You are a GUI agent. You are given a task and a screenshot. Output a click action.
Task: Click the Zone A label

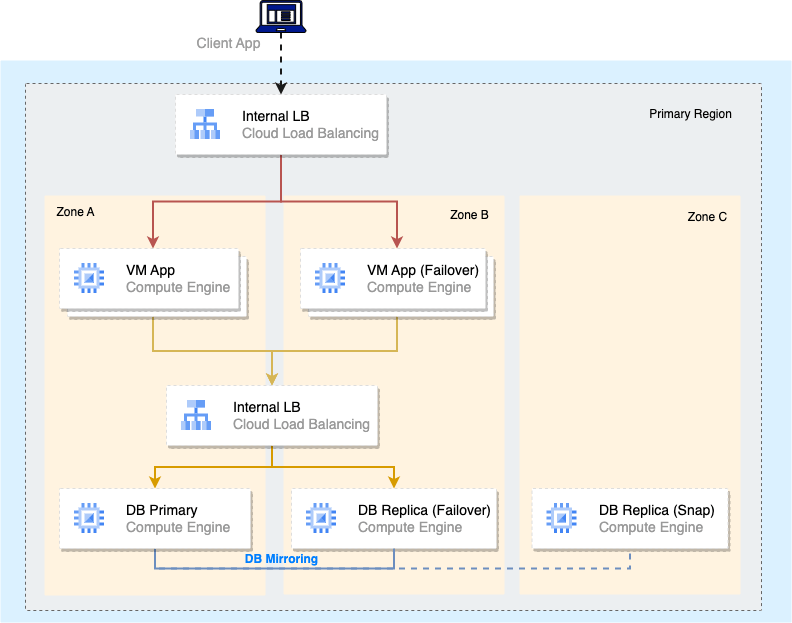(75, 212)
